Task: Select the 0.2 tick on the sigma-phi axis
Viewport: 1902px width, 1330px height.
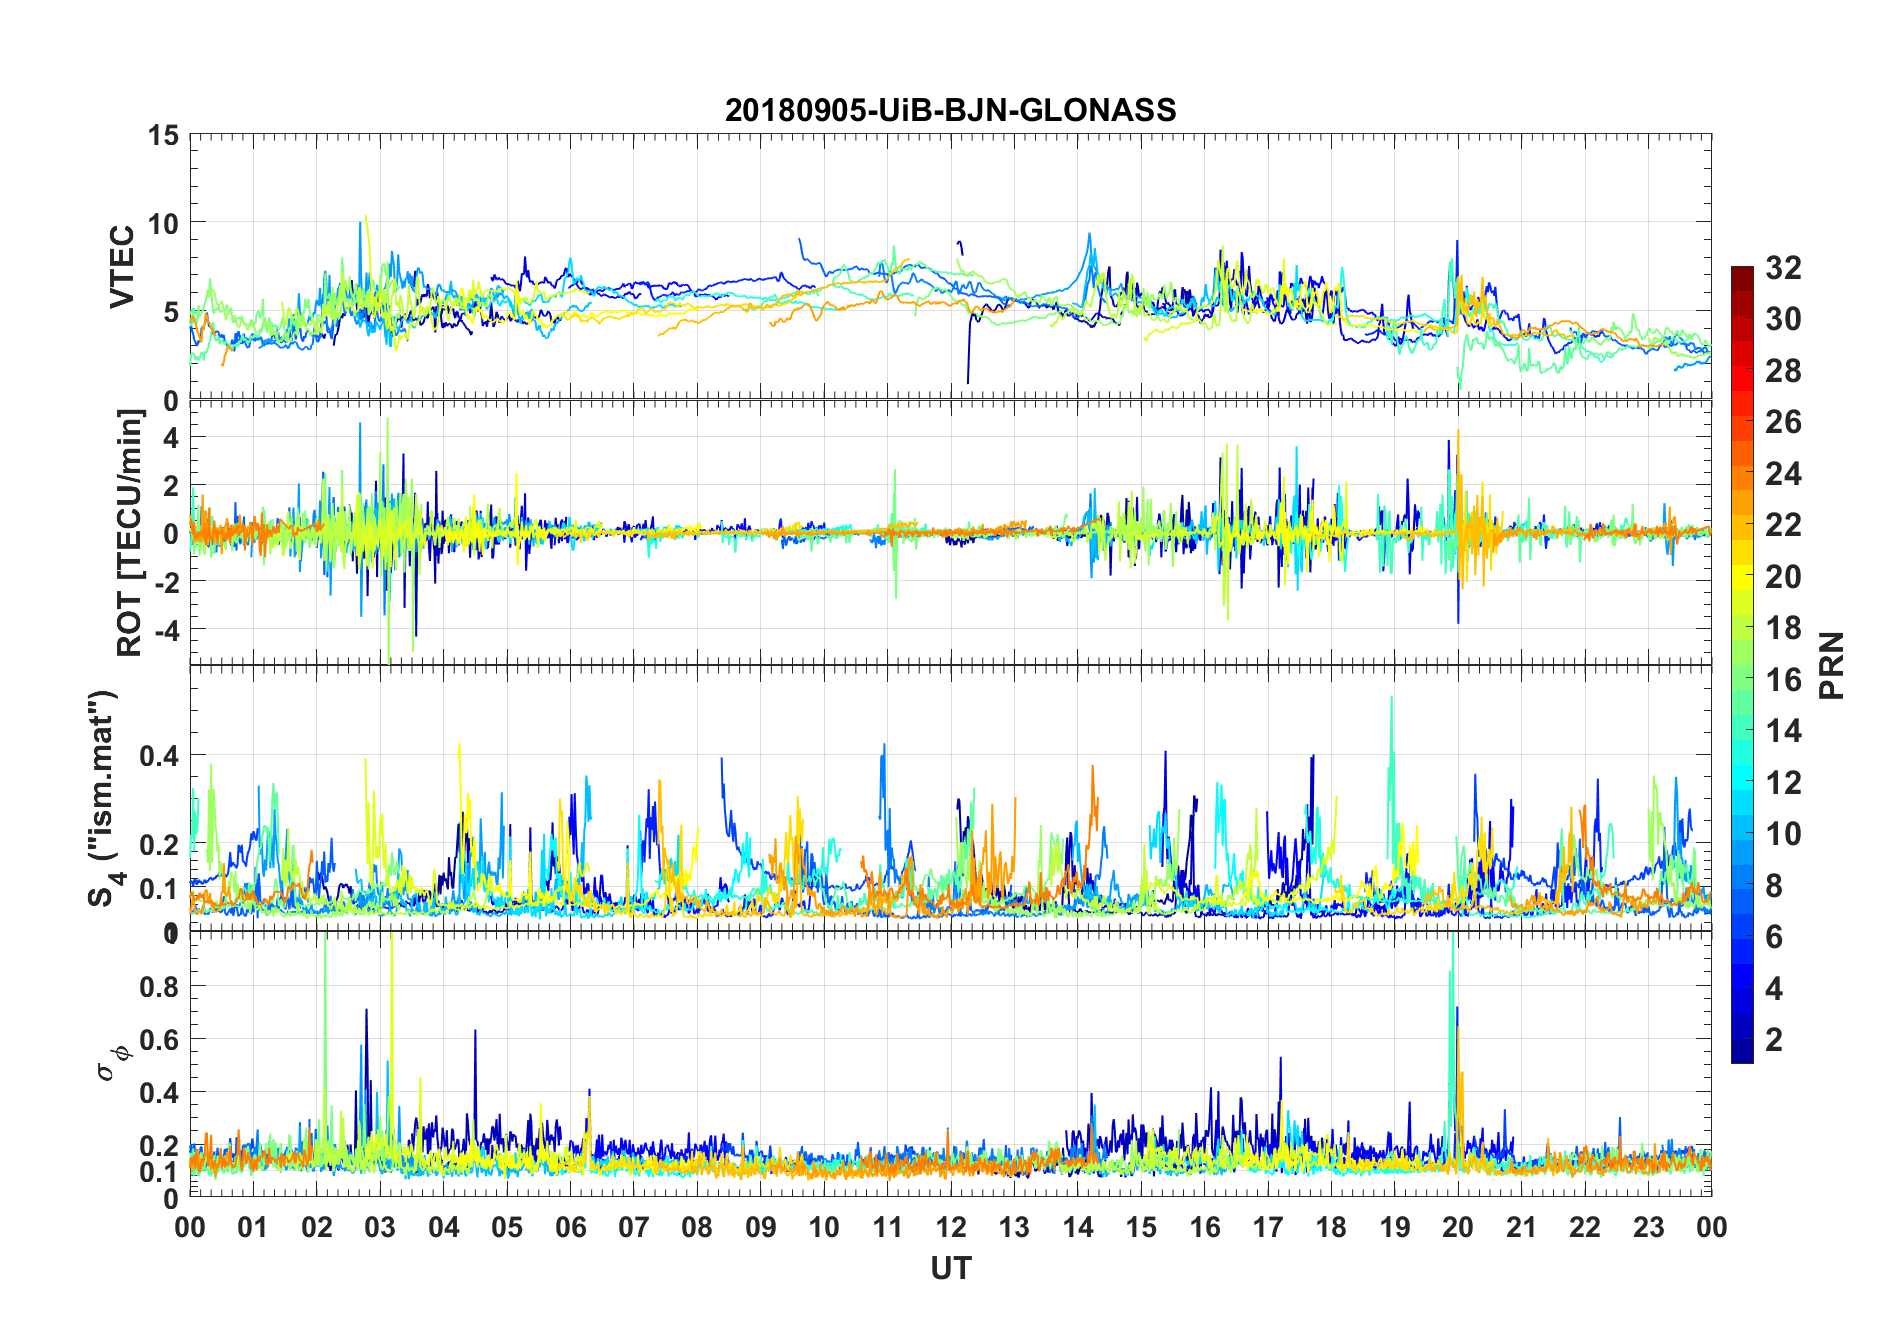Action: 160,1145
